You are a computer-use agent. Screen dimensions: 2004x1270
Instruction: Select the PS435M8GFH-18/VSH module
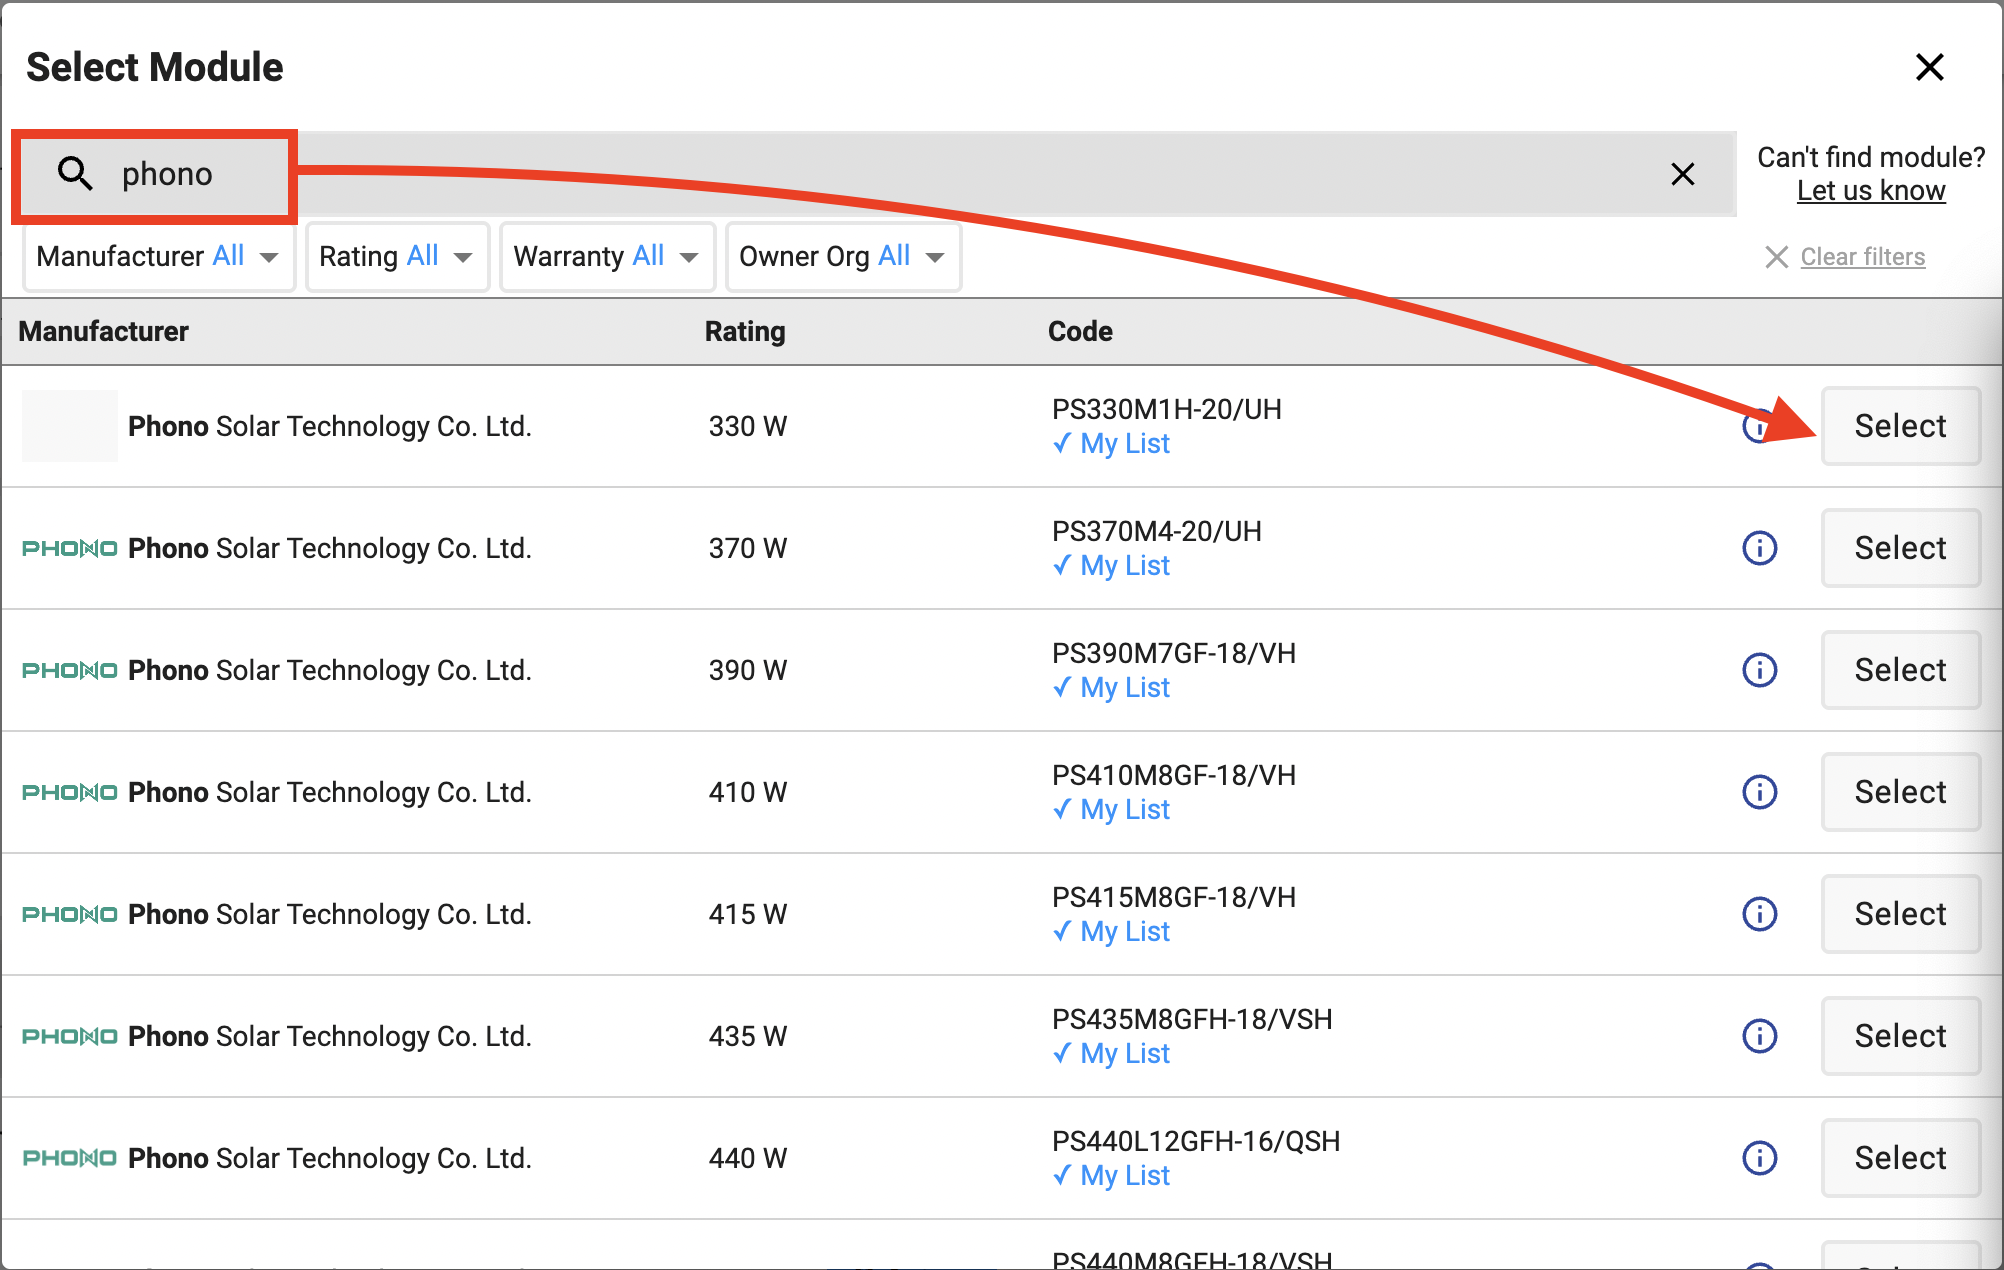[x=1900, y=1036]
